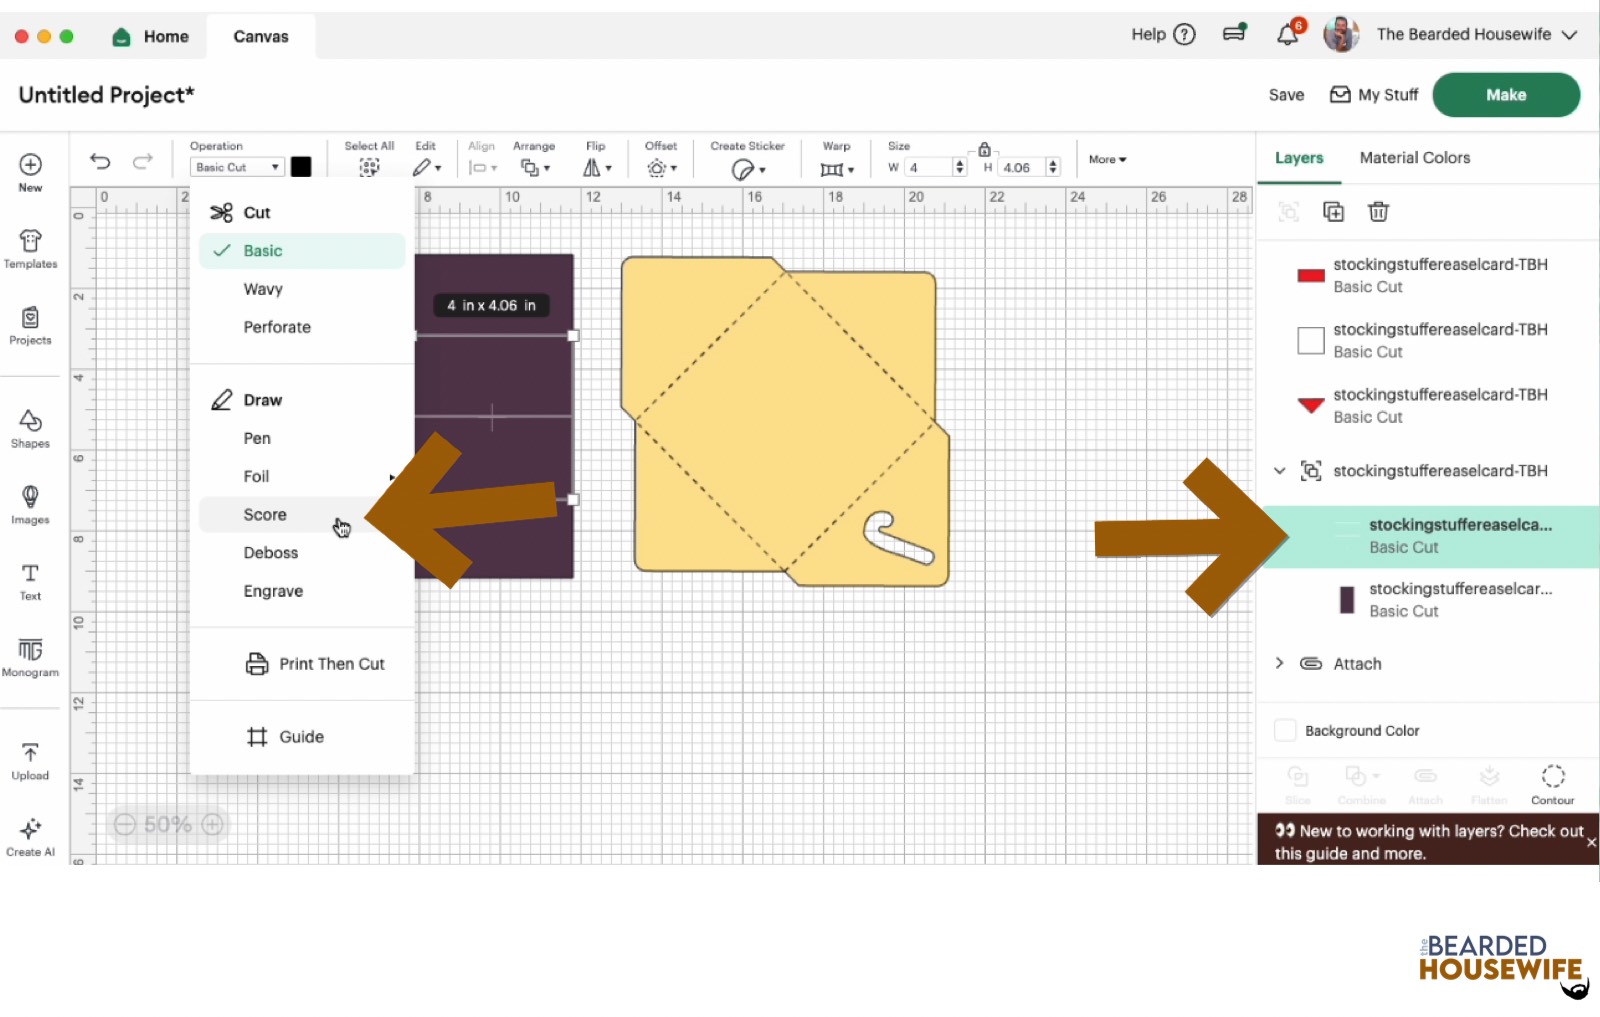The height and width of the screenshot is (1017, 1600).
Task: Open the More toolbar dropdown
Action: coord(1107,159)
